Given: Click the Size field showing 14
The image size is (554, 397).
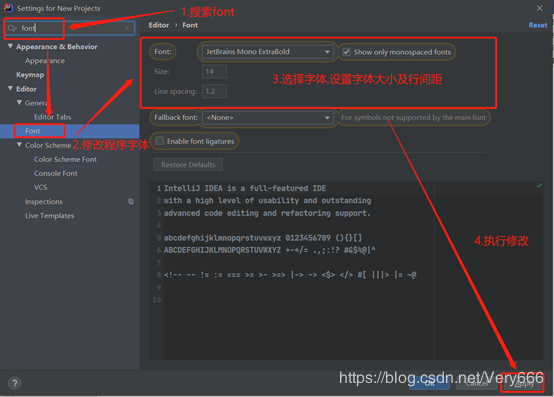Looking at the screenshot, I should (214, 72).
